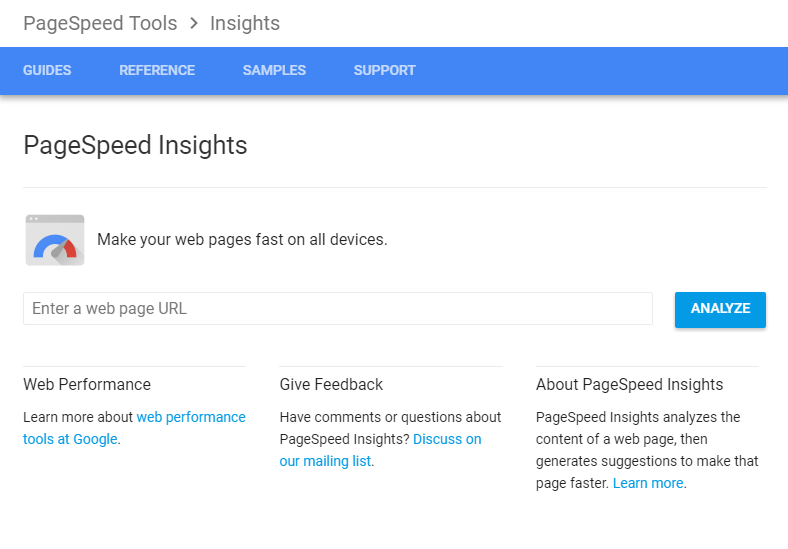Screen dimensions: 788x549
Task: Open the GUIDES tab
Action: click(47, 70)
